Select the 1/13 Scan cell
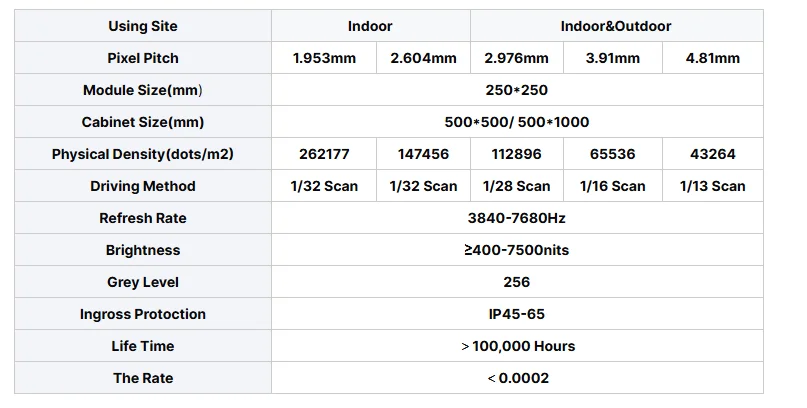 pyautogui.click(x=713, y=186)
